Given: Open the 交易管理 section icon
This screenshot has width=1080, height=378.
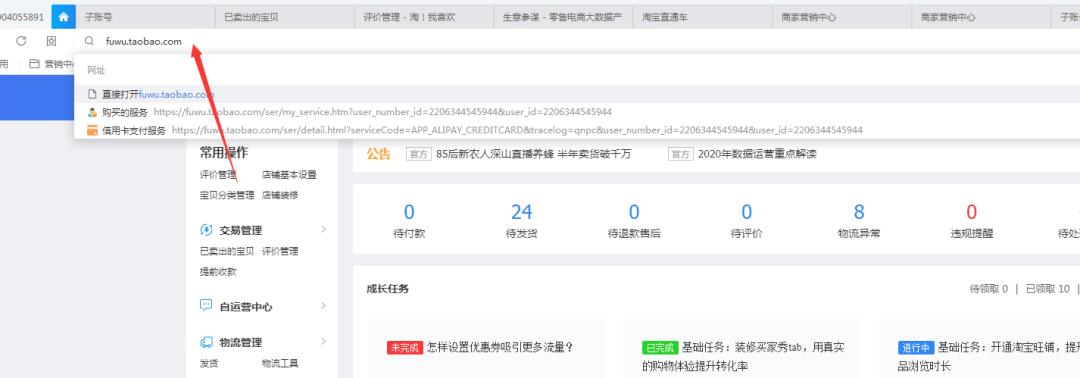Looking at the screenshot, I should click(x=206, y=230).
